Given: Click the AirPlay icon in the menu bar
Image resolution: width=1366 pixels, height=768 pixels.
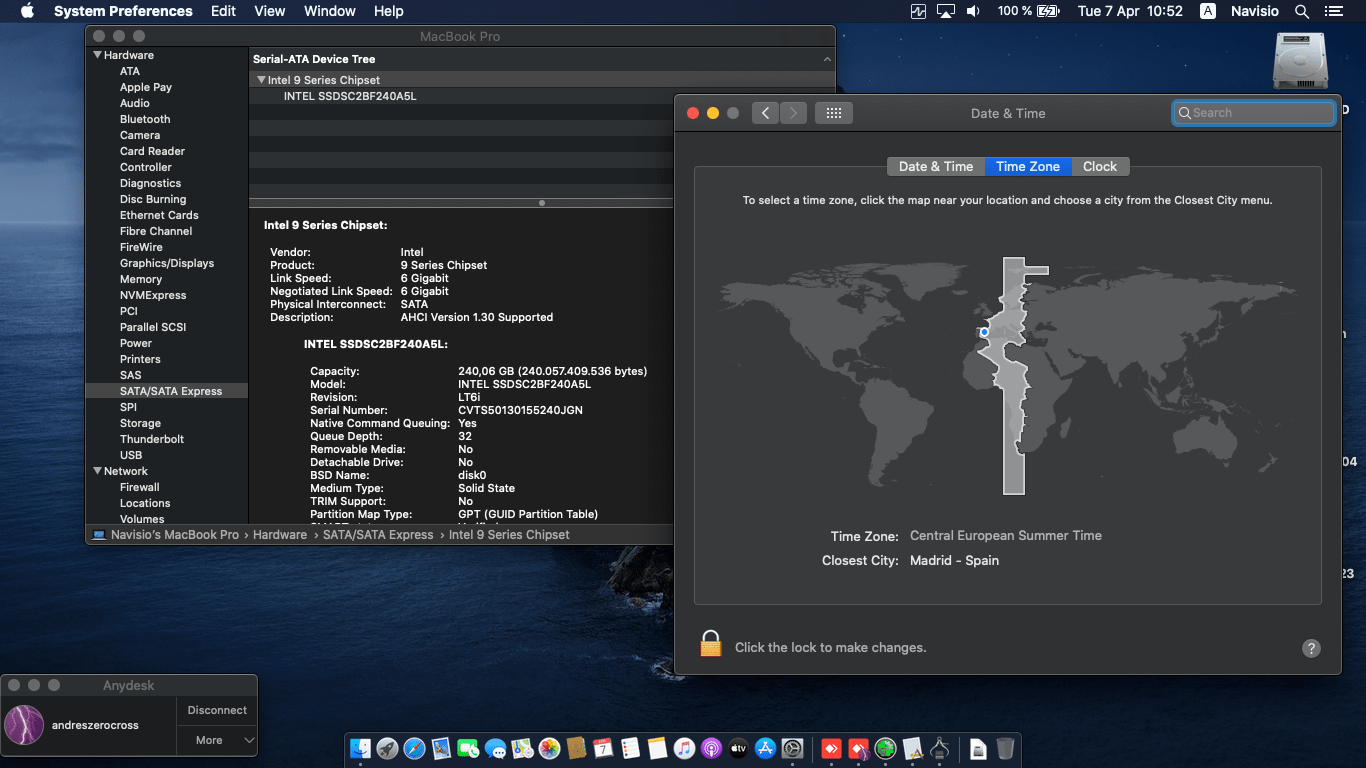Looking at the screenshot, I should point(946,11).
